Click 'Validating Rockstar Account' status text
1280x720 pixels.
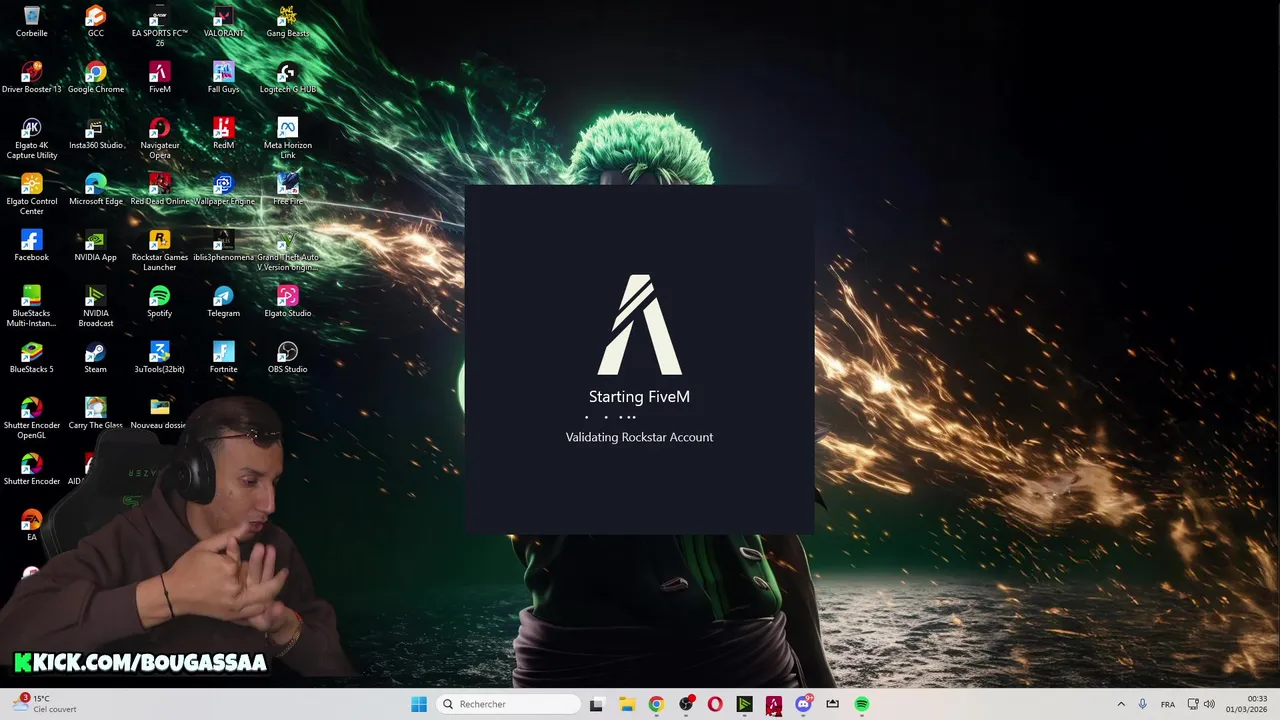coord(639,437)
